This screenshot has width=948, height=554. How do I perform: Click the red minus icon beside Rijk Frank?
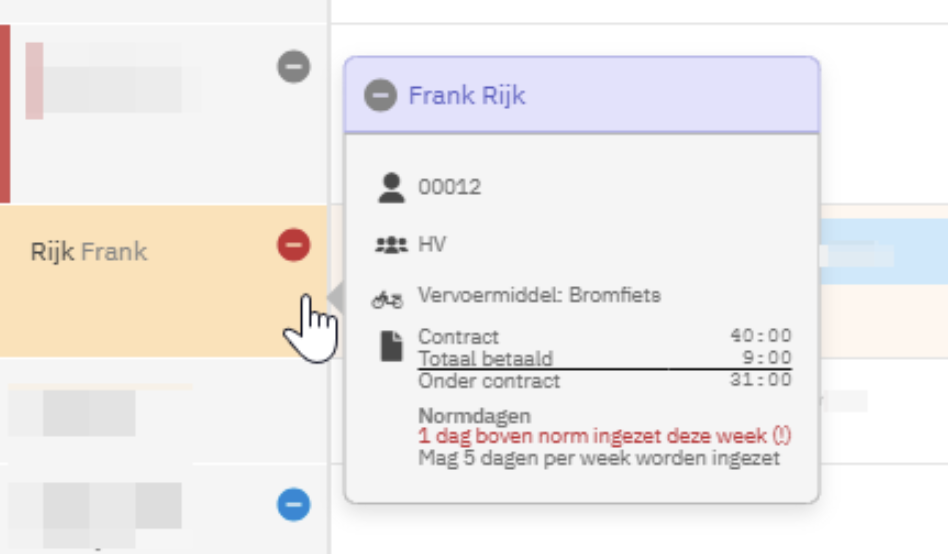tap(294, 245)
